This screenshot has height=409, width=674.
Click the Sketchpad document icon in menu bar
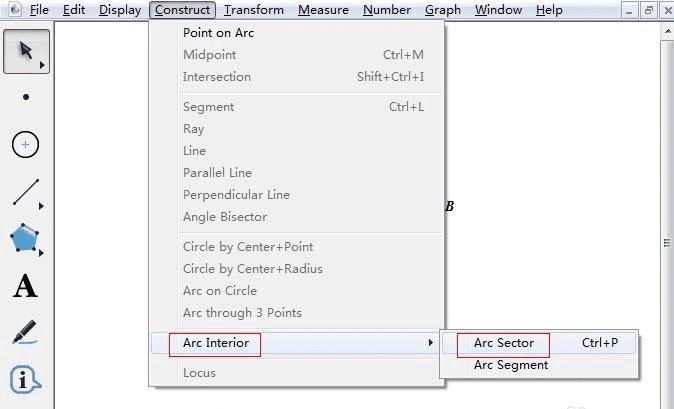pyautogui.click(x=10, y=10)
